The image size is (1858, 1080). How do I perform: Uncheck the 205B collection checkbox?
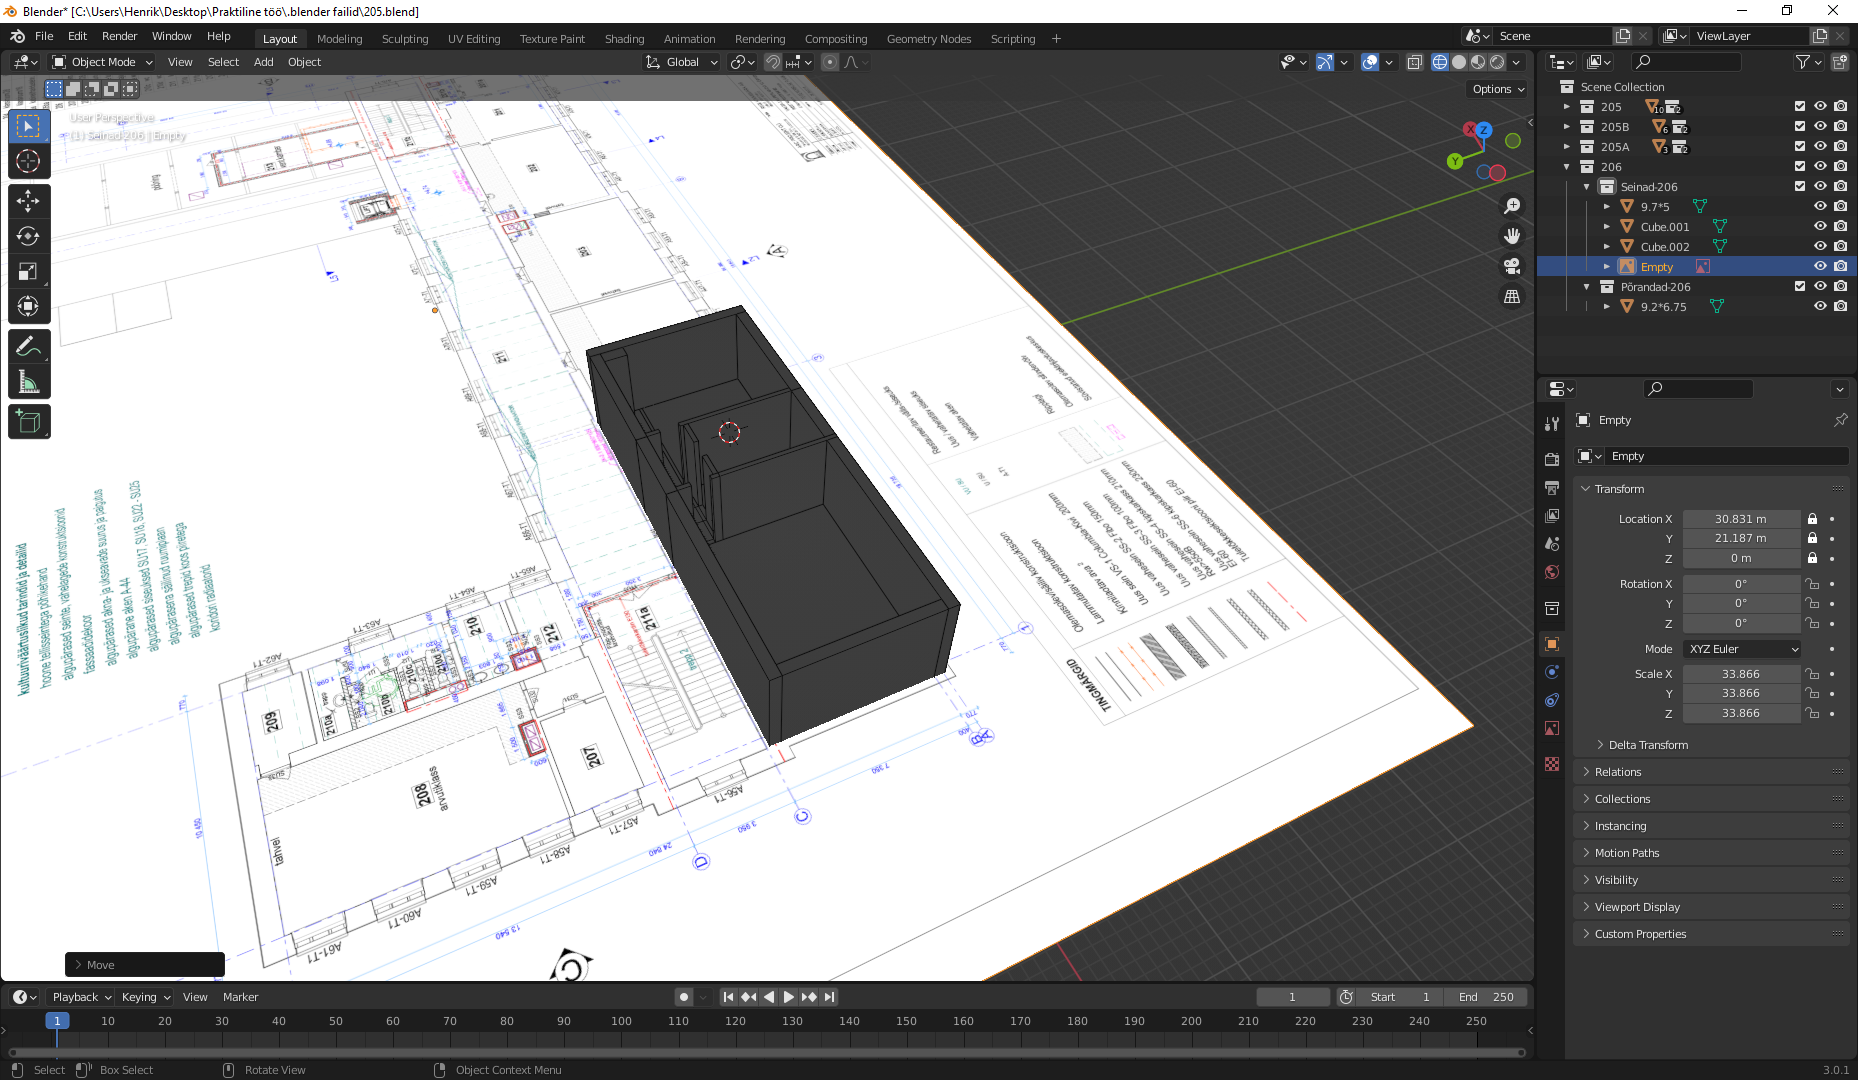(1800, 126)
